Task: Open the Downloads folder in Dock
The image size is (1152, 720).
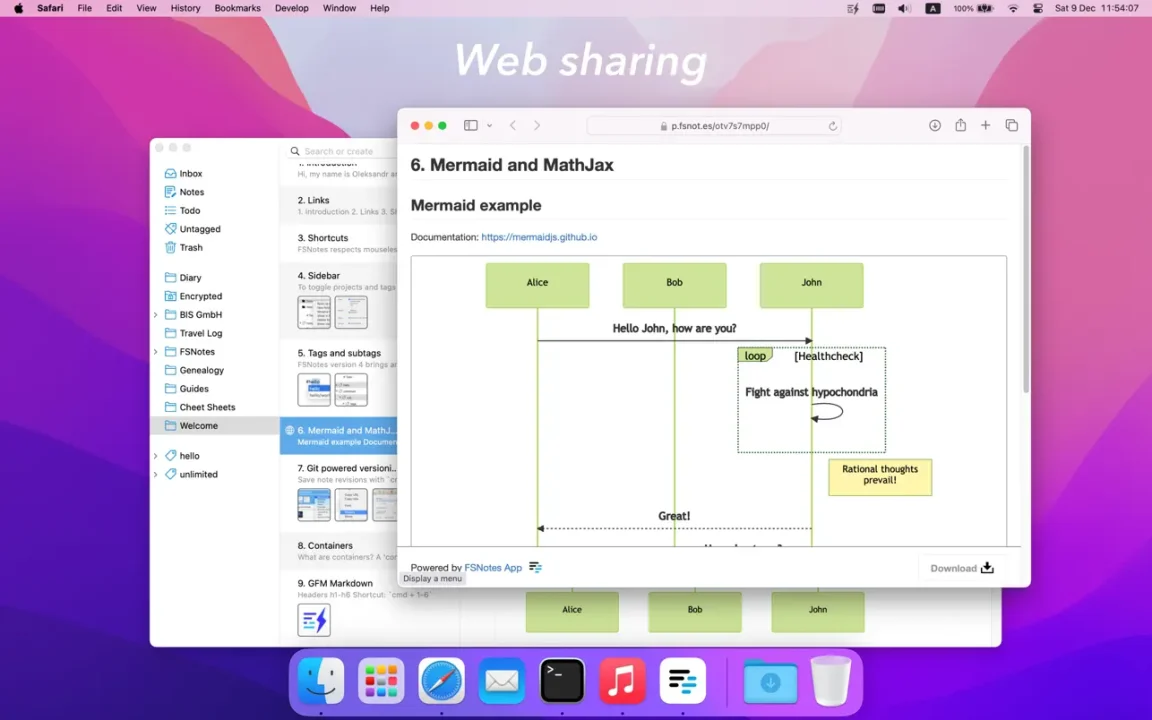Action: [x=770, y=681]
